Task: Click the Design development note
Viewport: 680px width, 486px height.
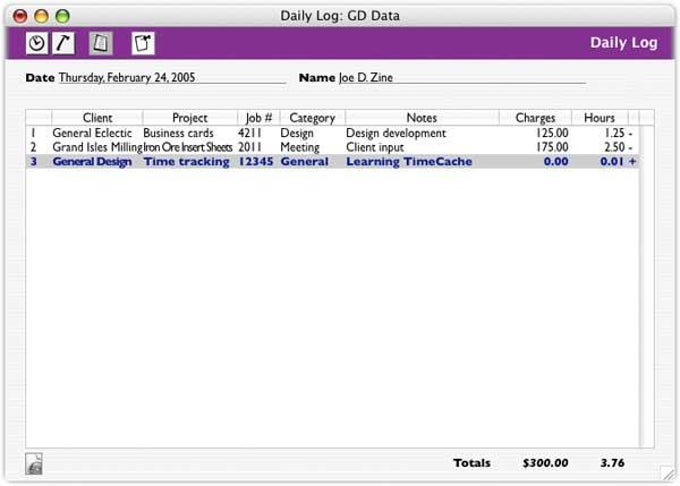Action: point(396,133)
